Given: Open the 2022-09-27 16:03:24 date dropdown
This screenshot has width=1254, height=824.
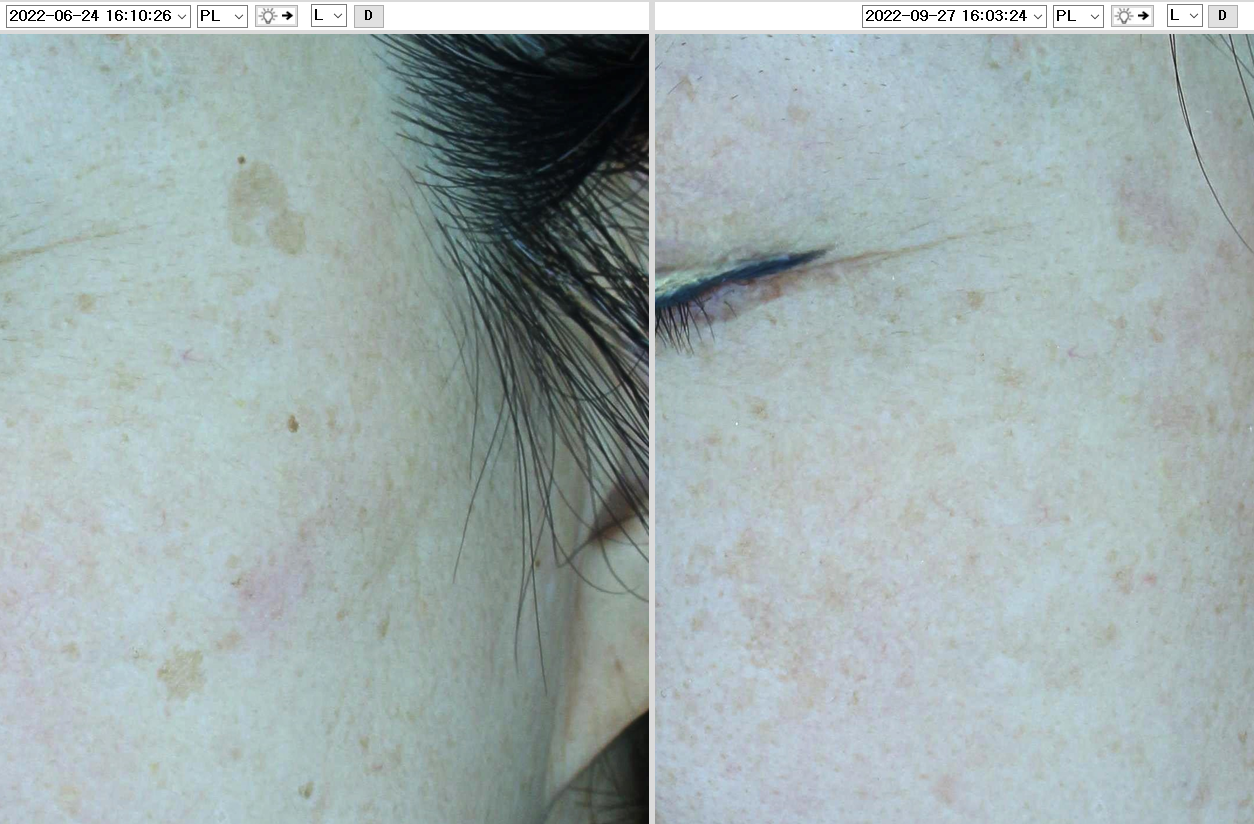Looking at the screenshot, I should (954, 16).
